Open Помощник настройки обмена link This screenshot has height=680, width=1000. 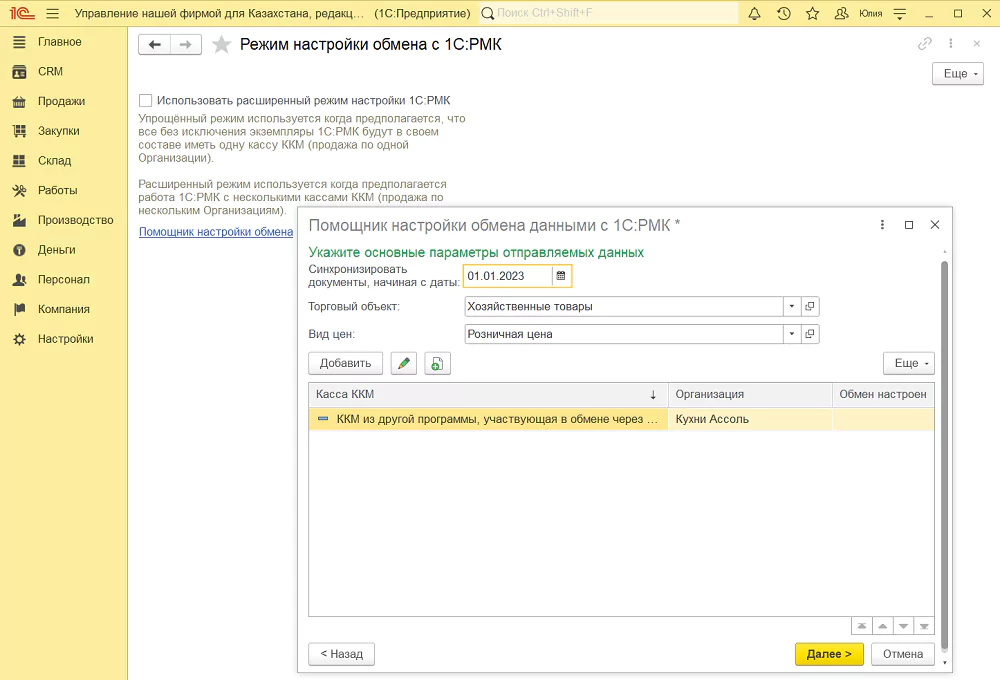(216, 232)
